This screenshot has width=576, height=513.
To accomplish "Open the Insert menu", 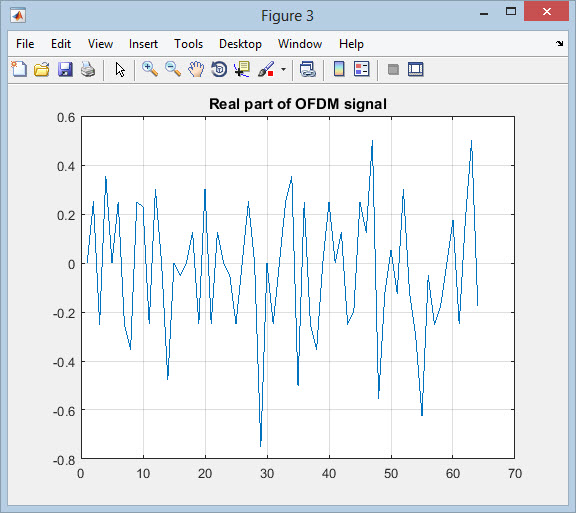I will (x=143, y=44).
